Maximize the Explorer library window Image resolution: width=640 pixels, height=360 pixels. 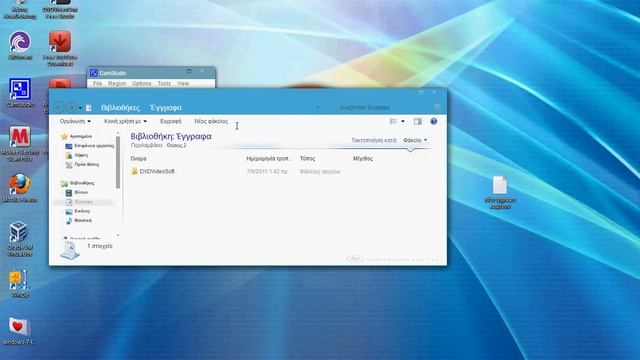pos(421,93)
